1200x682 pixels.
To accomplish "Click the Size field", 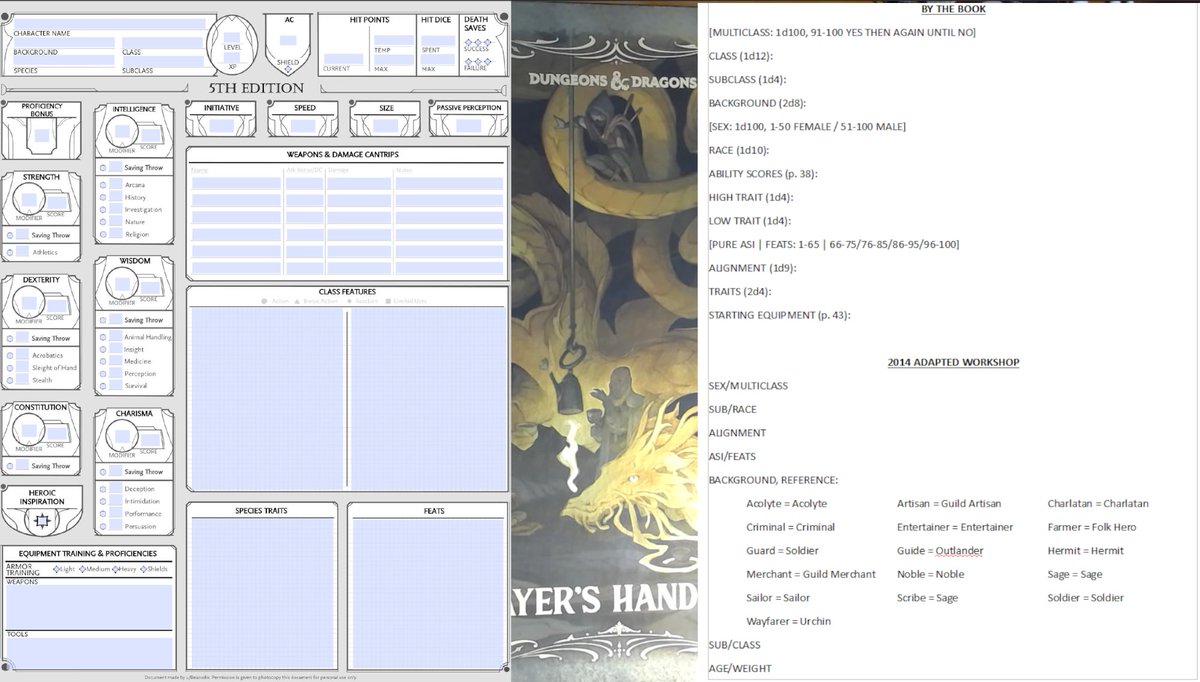I will click(385, 125).
